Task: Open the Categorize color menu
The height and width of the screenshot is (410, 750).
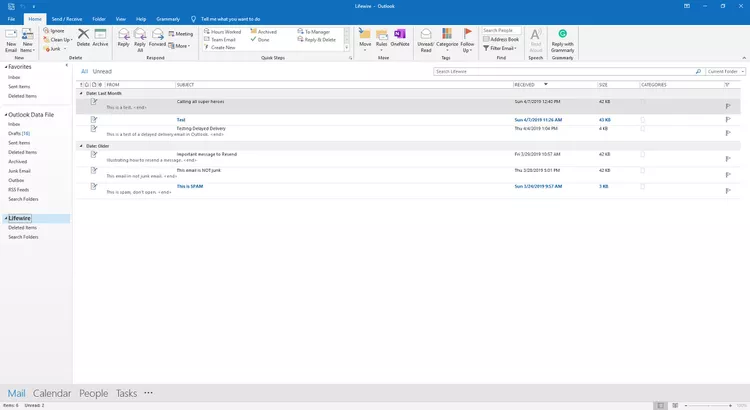Action: (x=447, y=40)
